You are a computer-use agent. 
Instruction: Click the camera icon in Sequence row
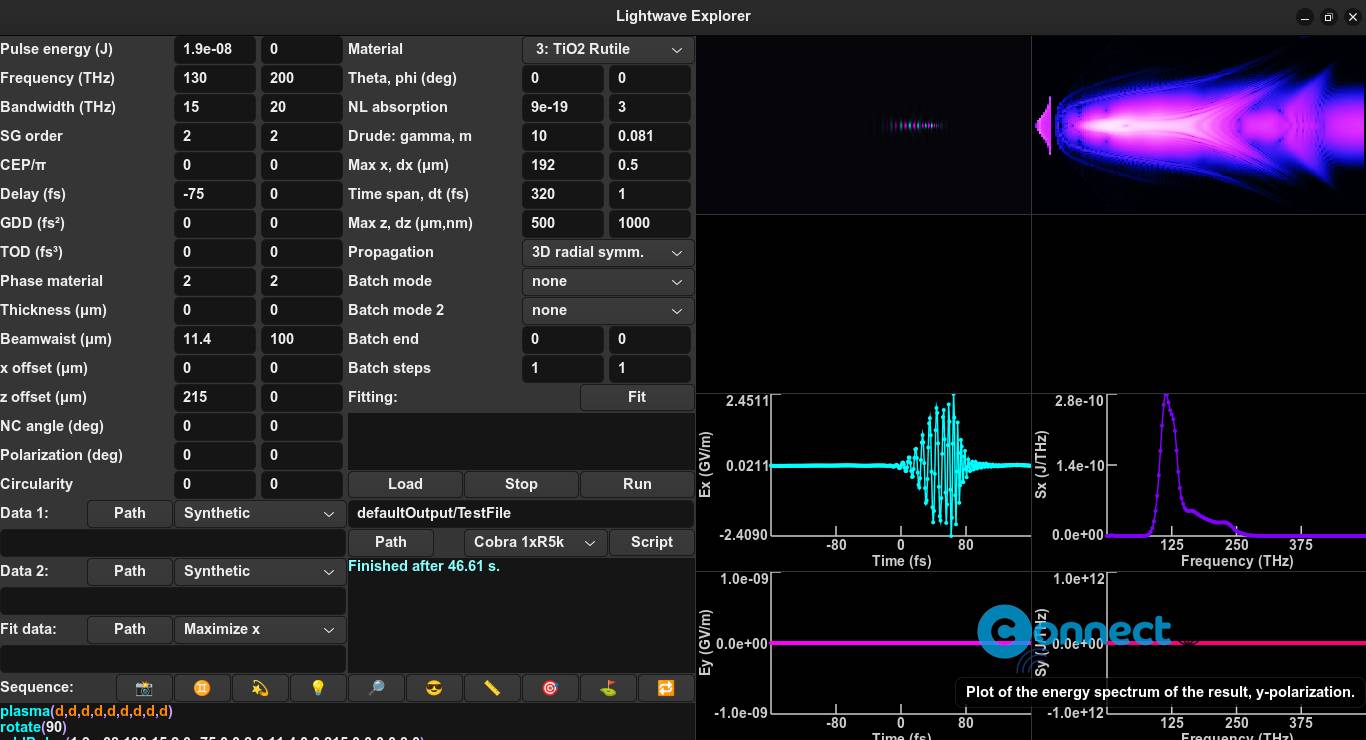(x=144, y=688)
